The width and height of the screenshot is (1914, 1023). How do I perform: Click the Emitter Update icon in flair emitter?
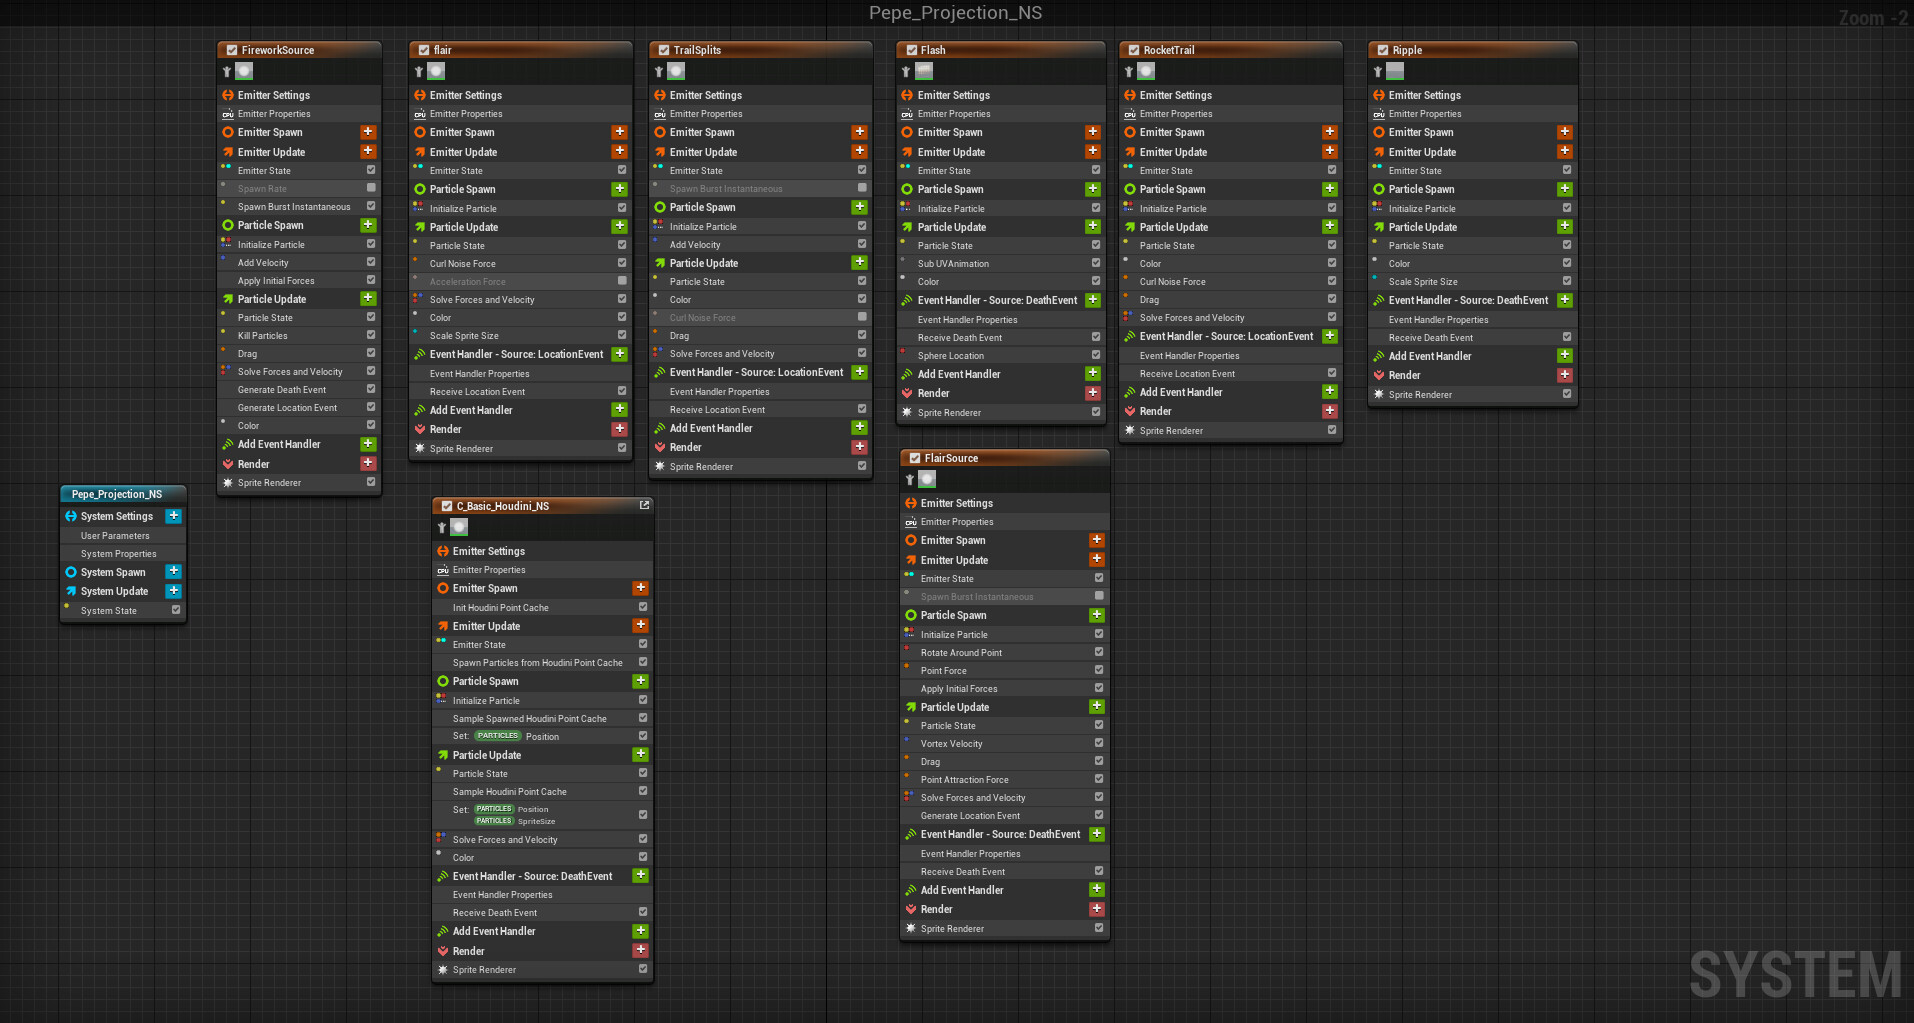[x=418, y=151]
